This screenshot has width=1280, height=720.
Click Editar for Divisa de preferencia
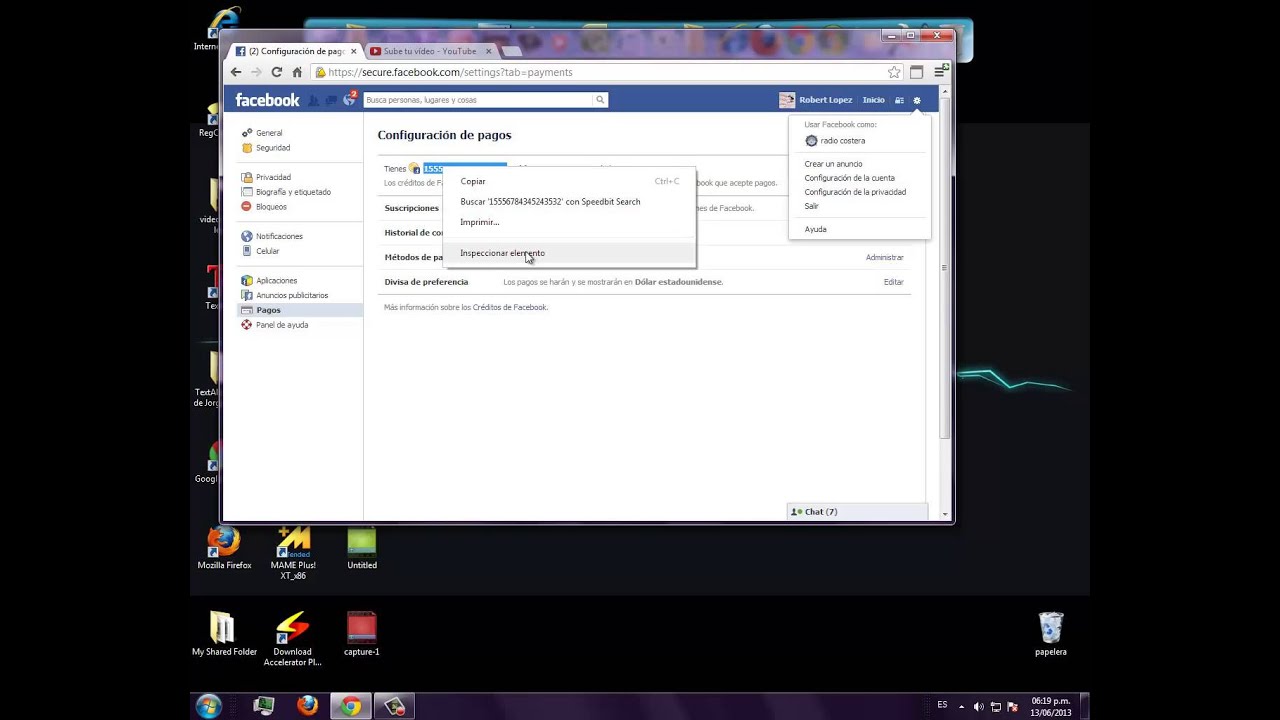coord(893,282)
